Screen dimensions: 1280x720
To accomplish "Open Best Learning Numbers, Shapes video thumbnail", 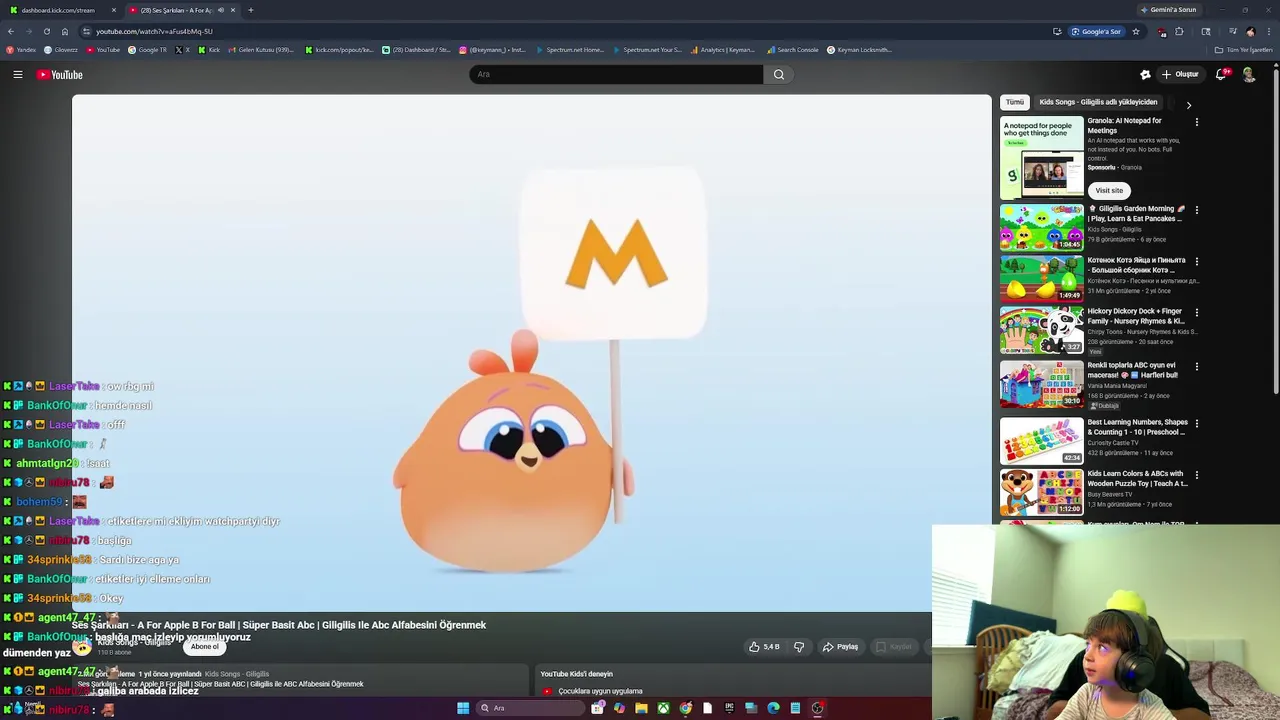I will [1042, 441].
